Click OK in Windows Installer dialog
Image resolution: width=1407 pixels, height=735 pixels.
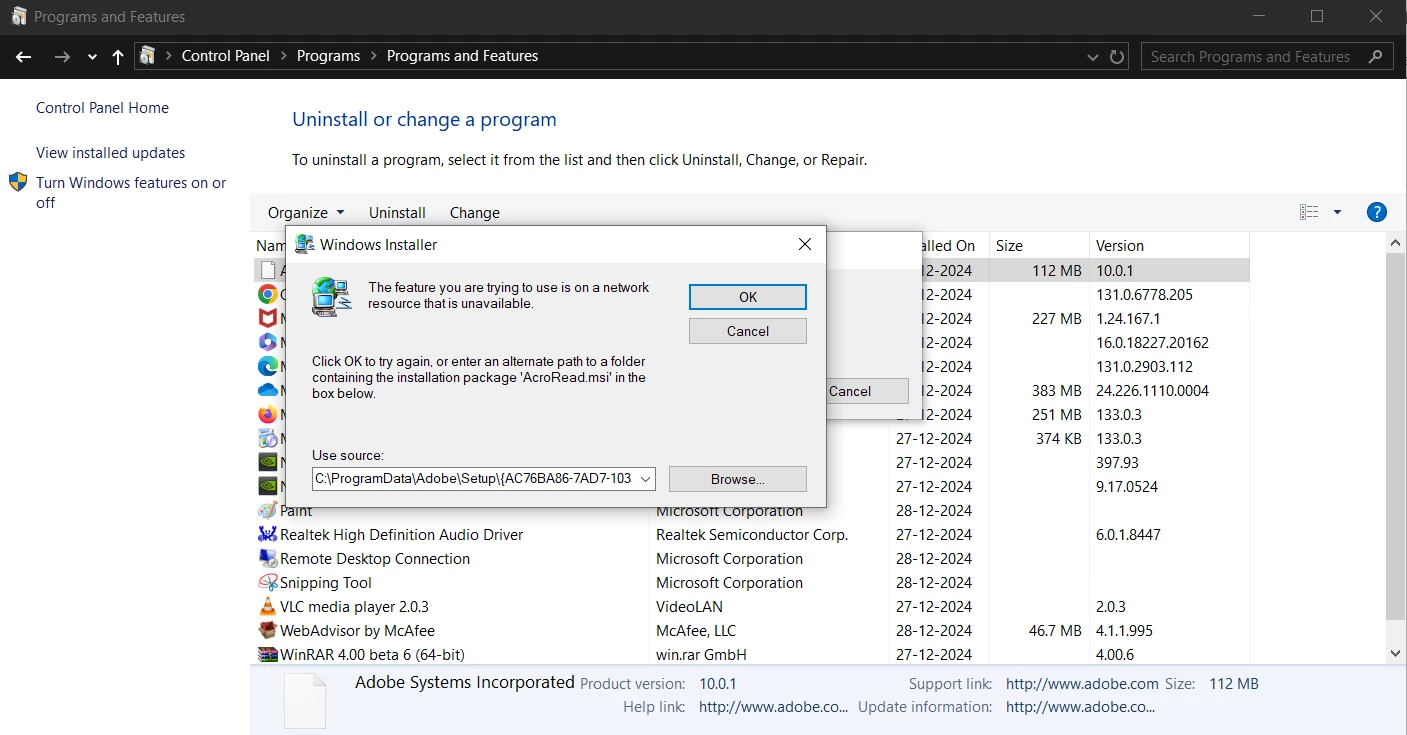[x=747, y=297]
